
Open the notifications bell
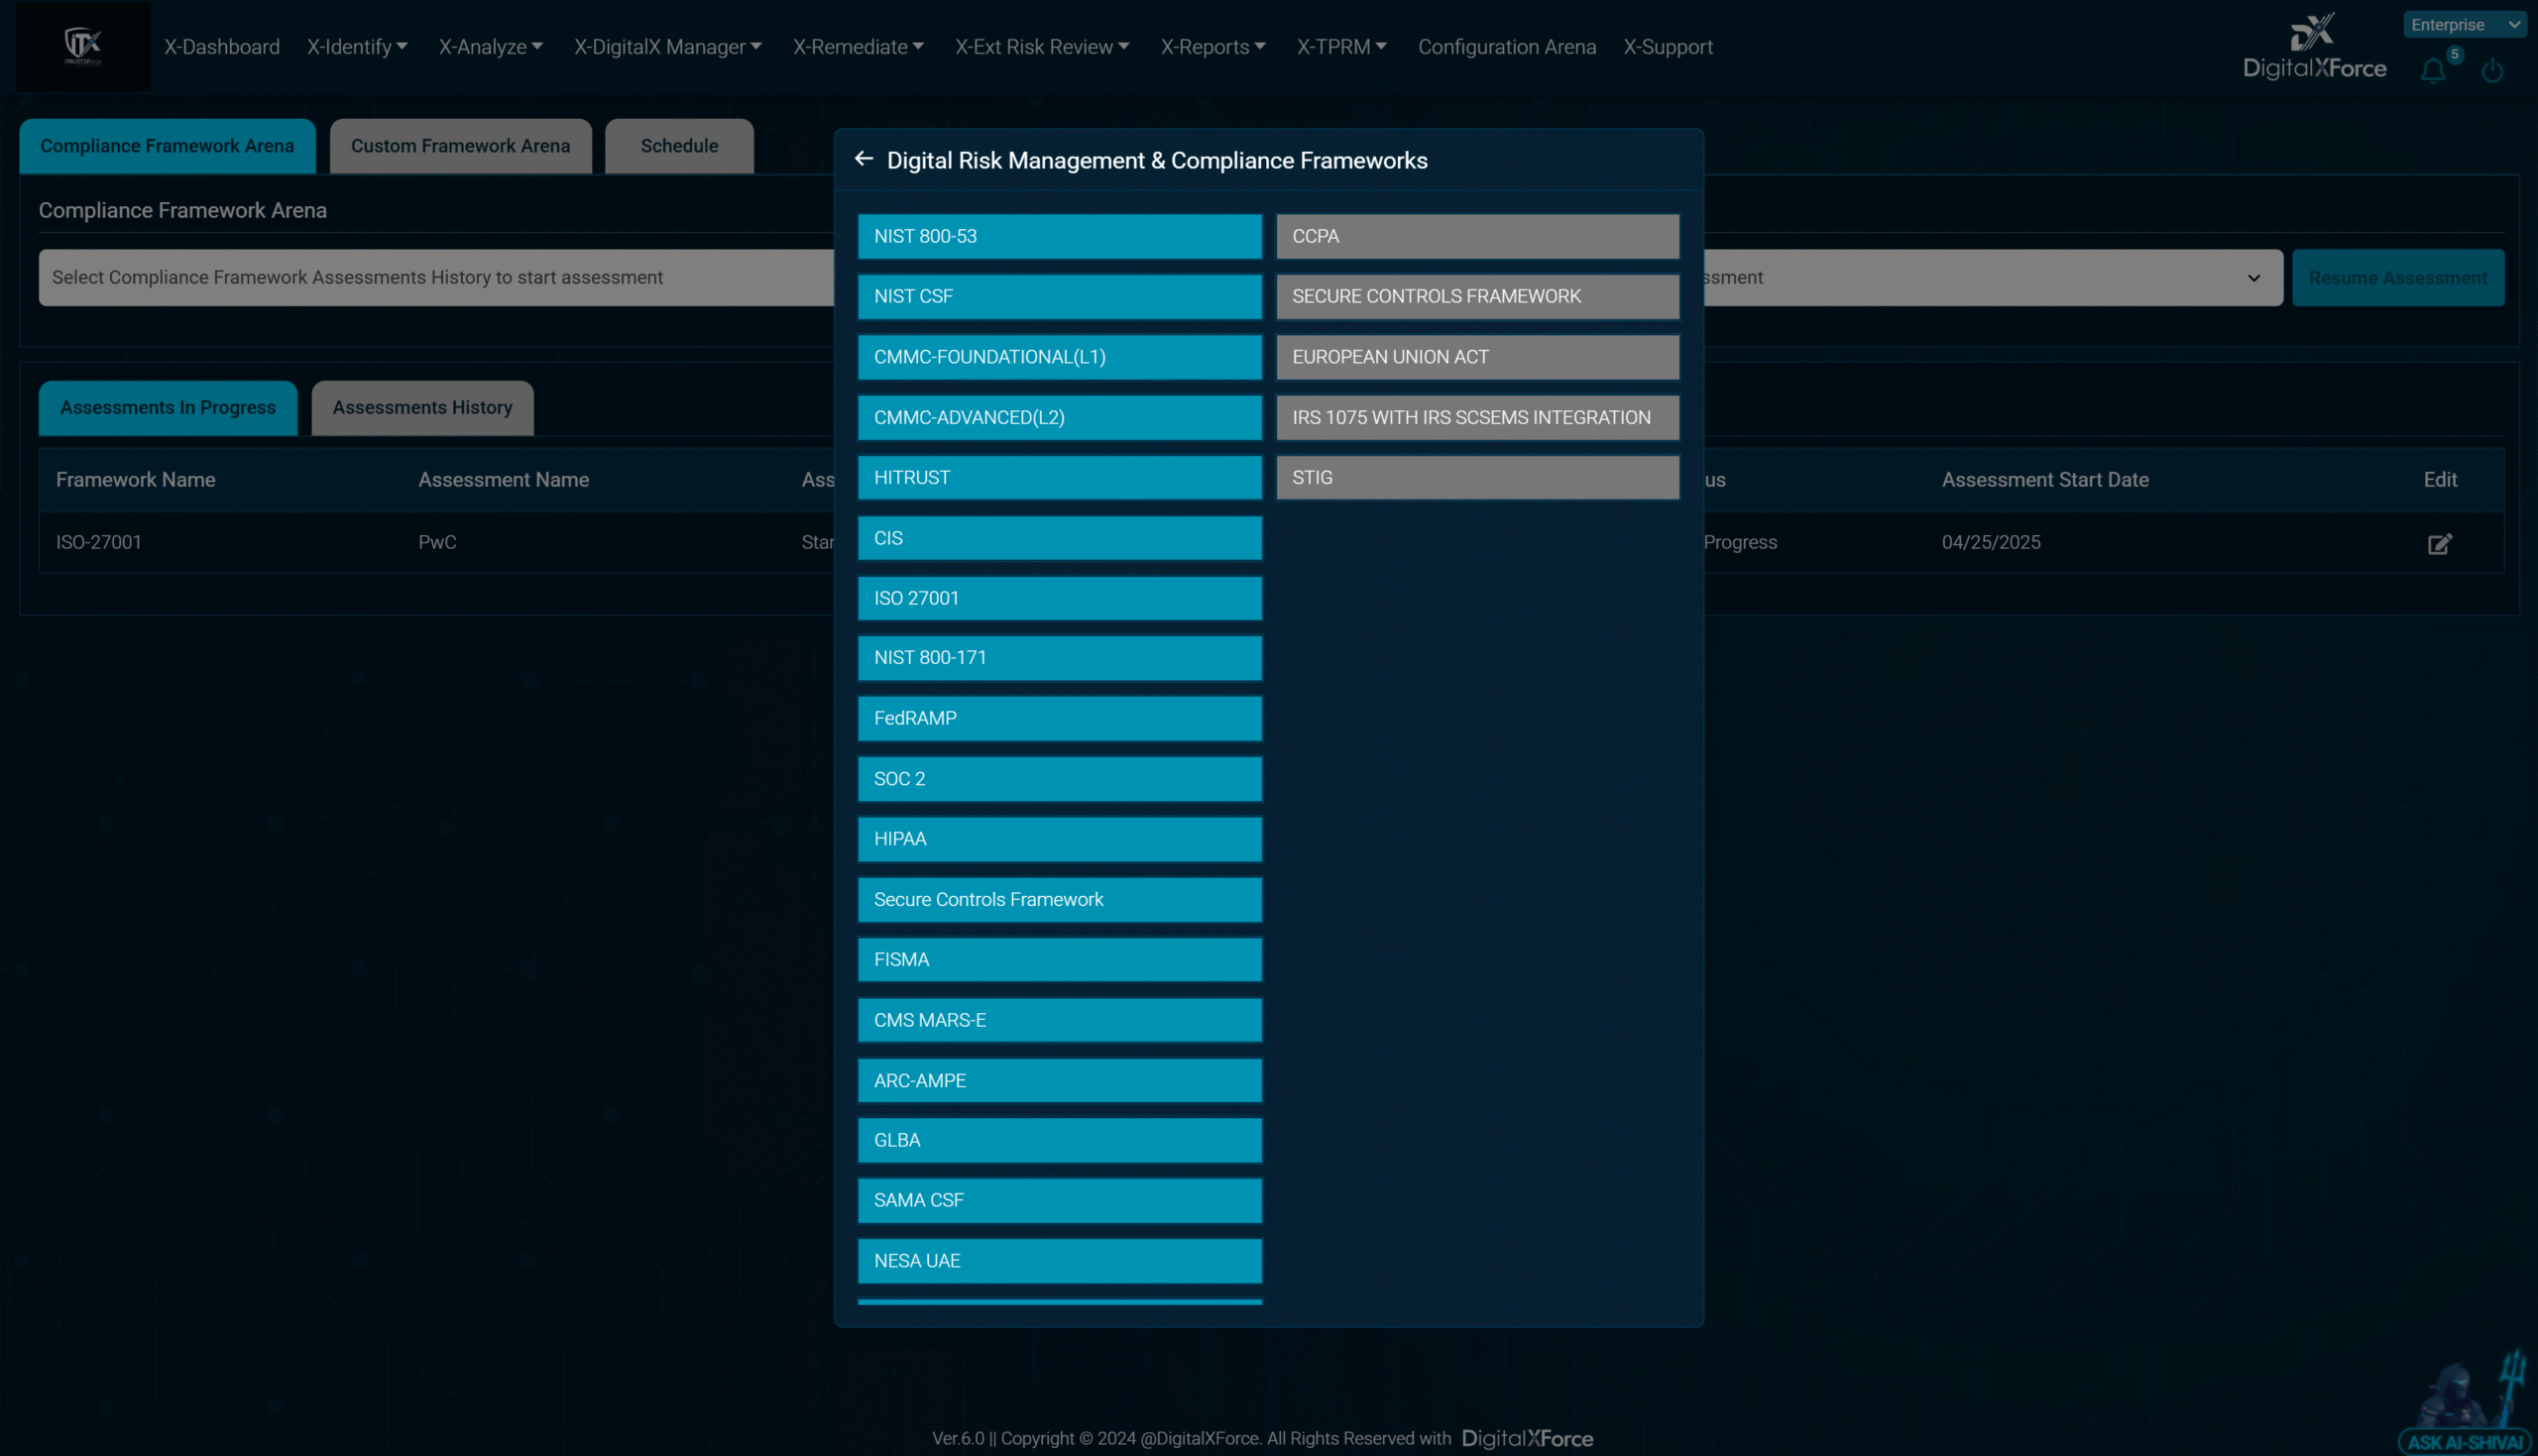[2433, 71]
